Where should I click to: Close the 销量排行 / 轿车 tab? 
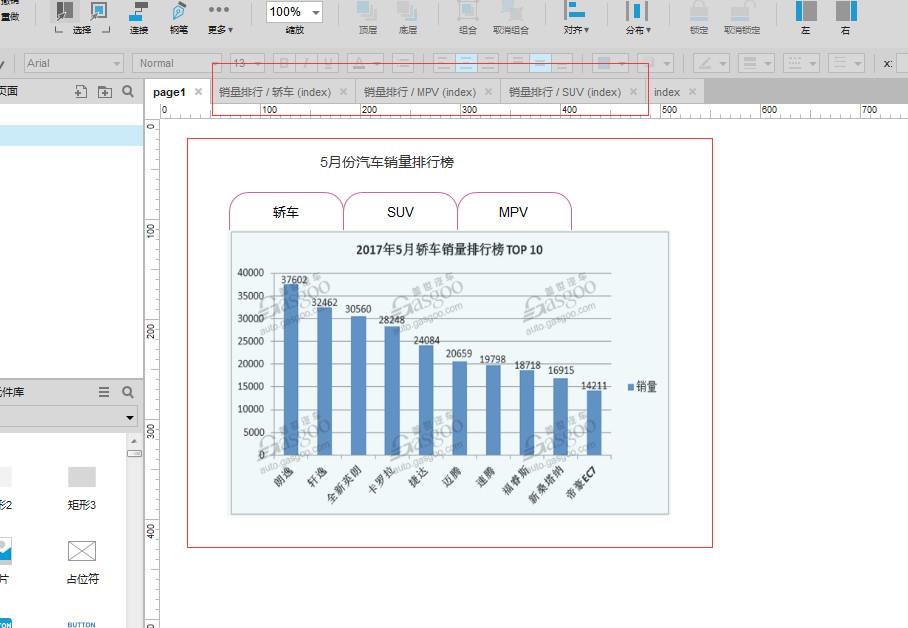click(x=343, y=92)
